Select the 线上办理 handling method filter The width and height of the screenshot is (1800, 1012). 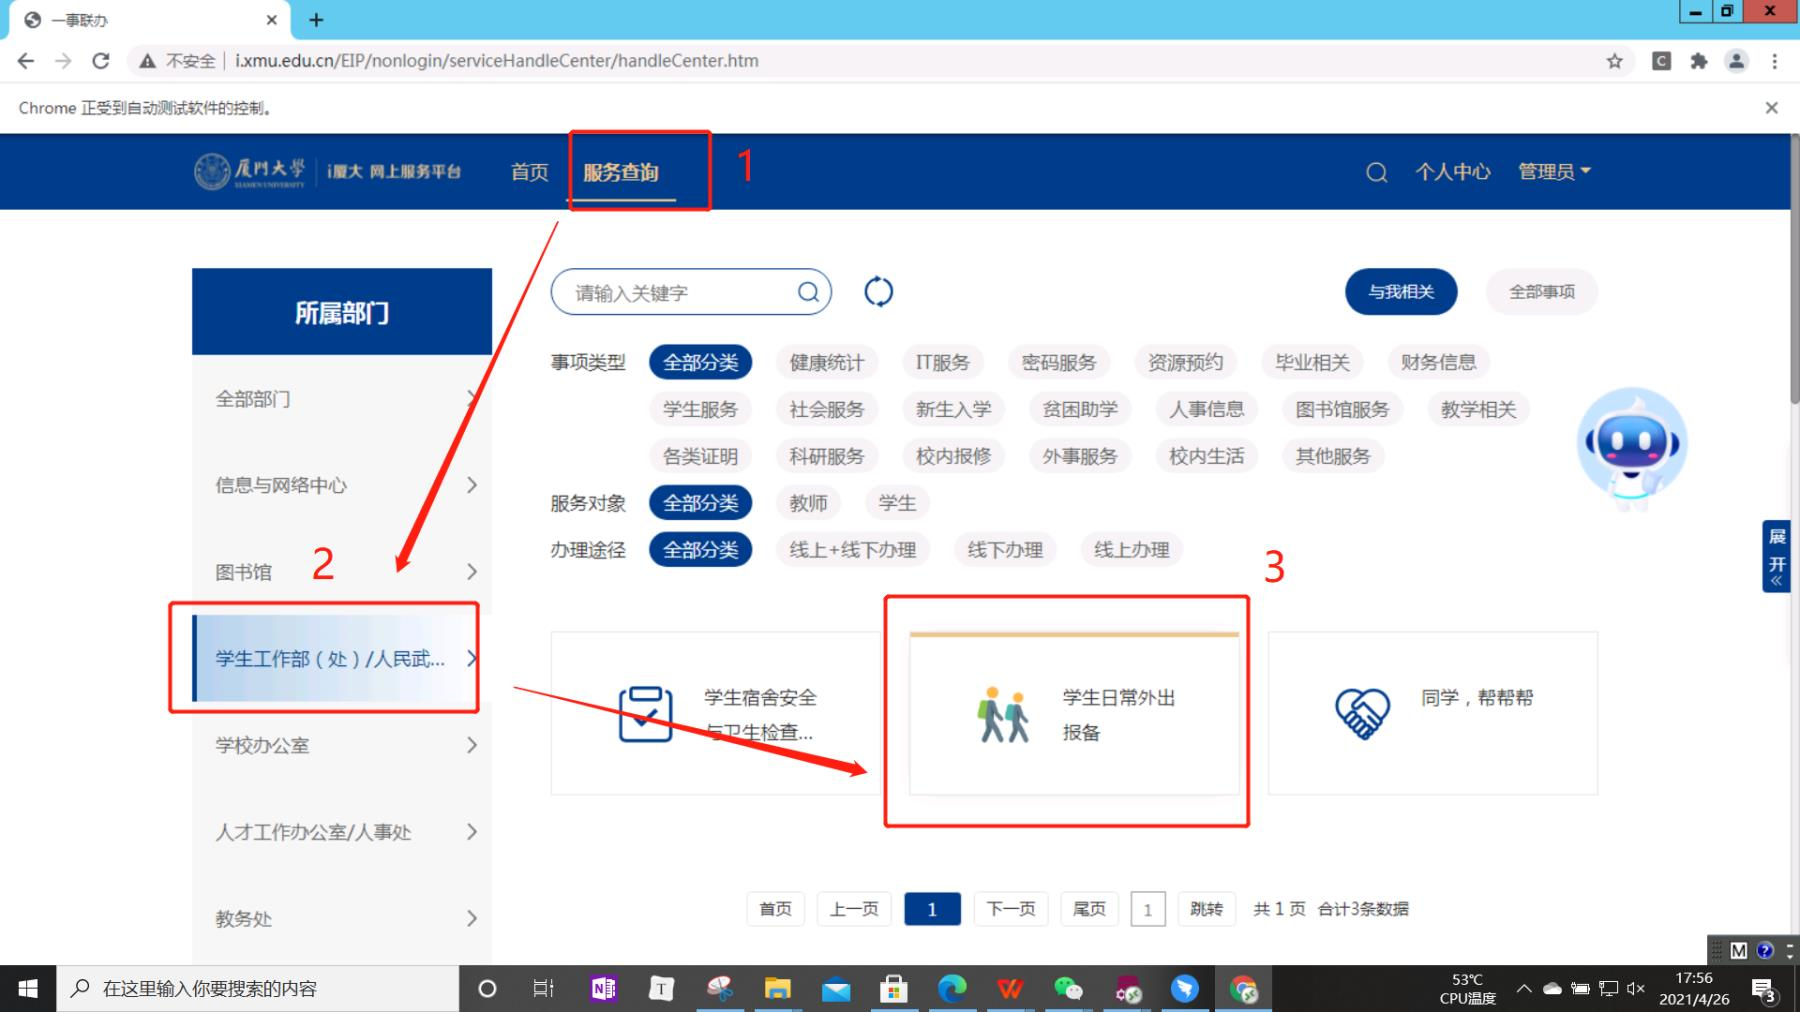tap(1131, 550)
